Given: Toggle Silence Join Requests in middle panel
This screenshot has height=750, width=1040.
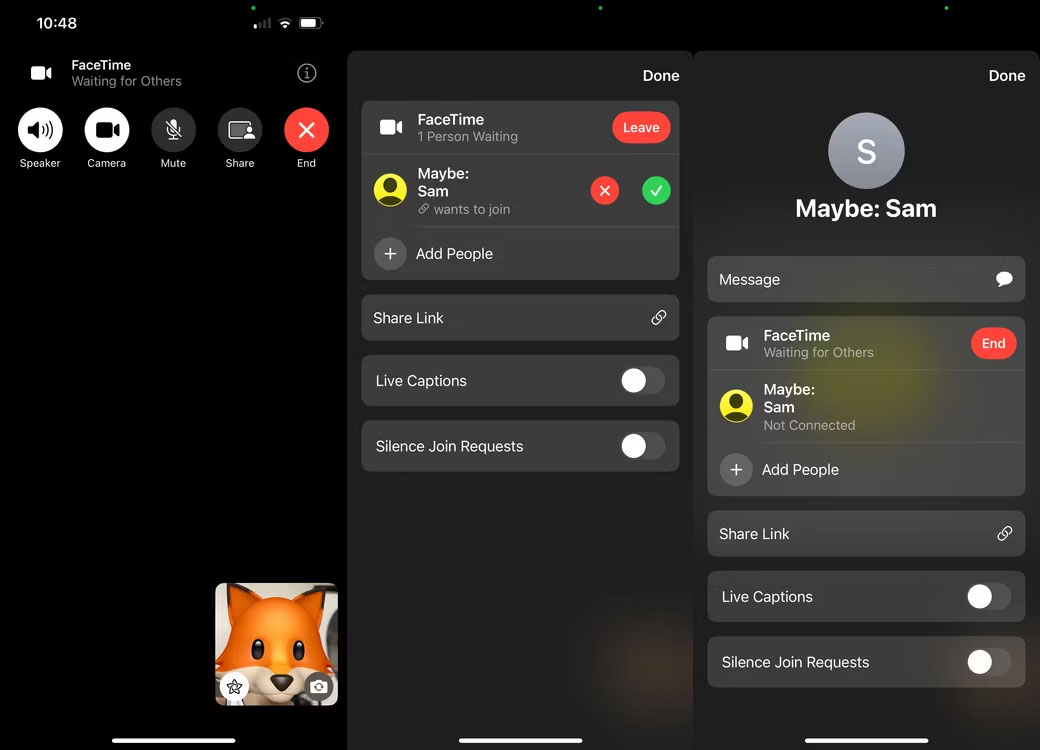Looking at the screenshot, I should point(643,446).
